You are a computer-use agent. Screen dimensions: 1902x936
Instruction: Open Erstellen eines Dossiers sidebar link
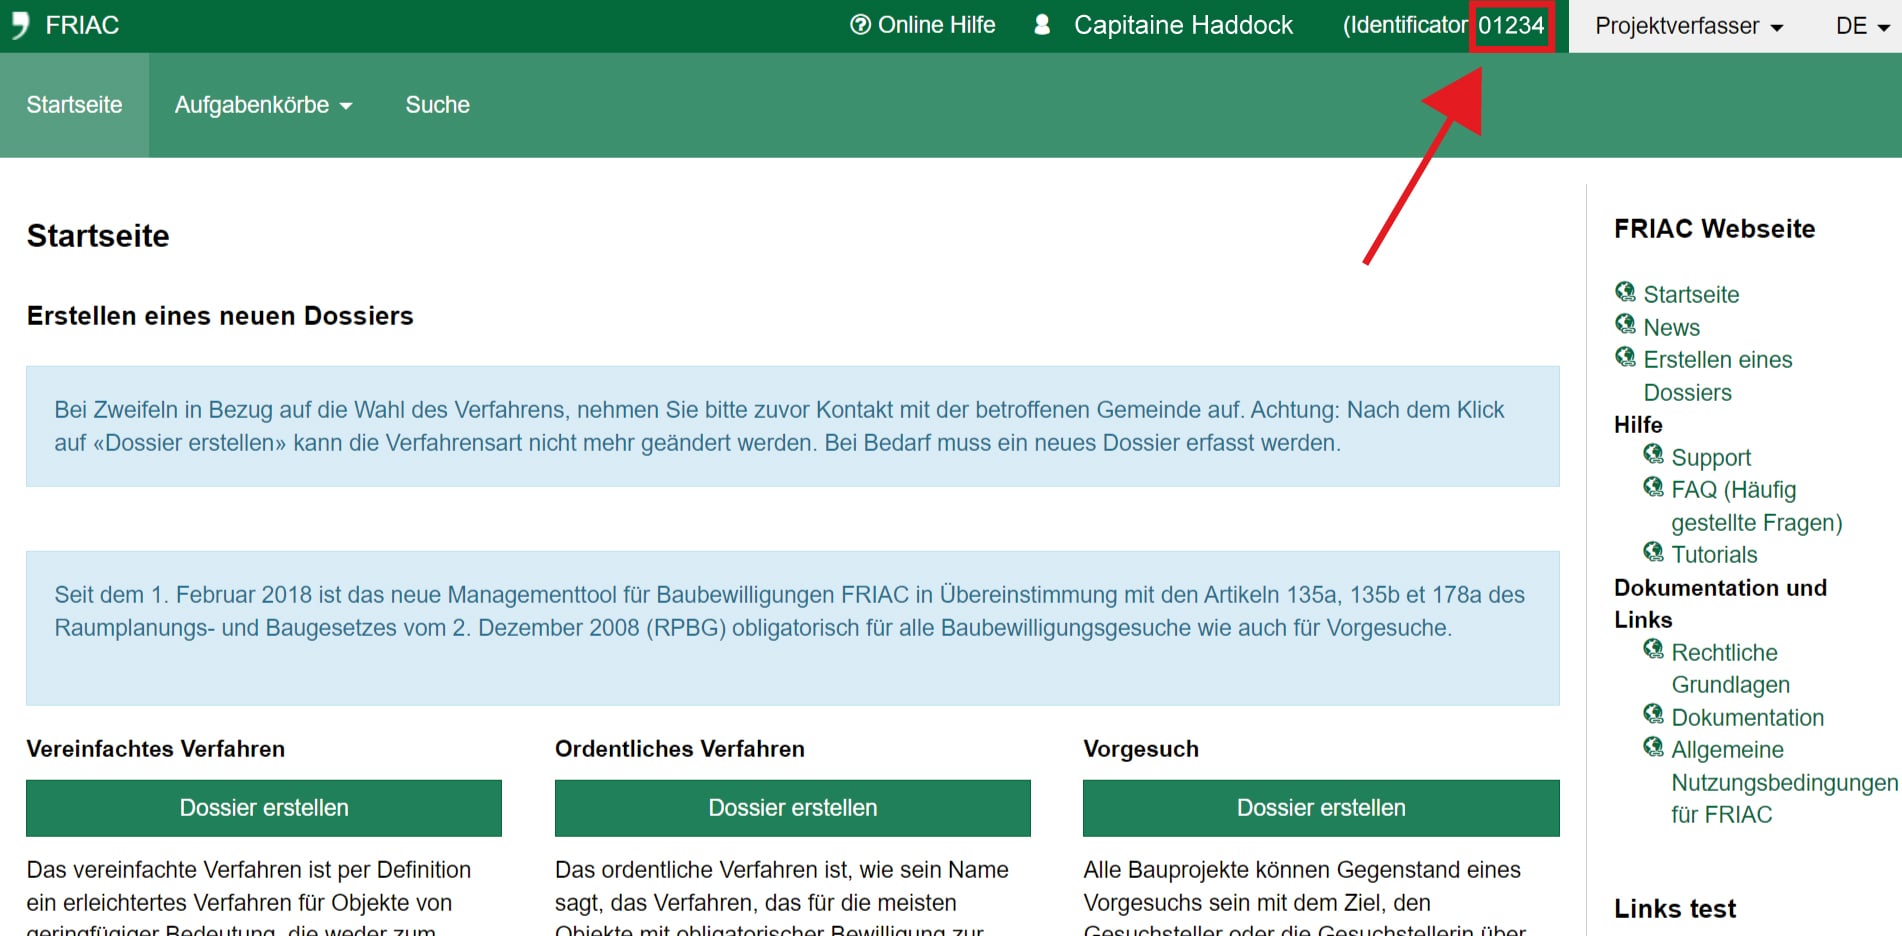[x=1717, y=375]
